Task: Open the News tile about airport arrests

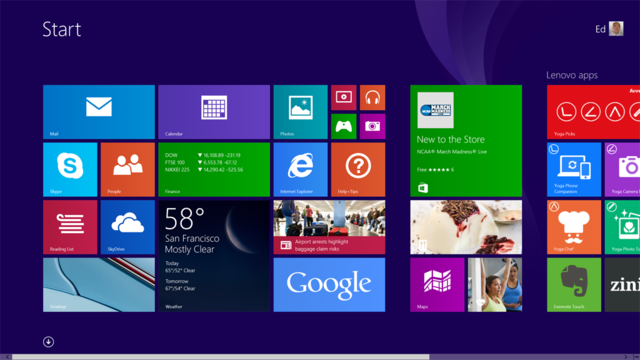Action: [329, 227]
